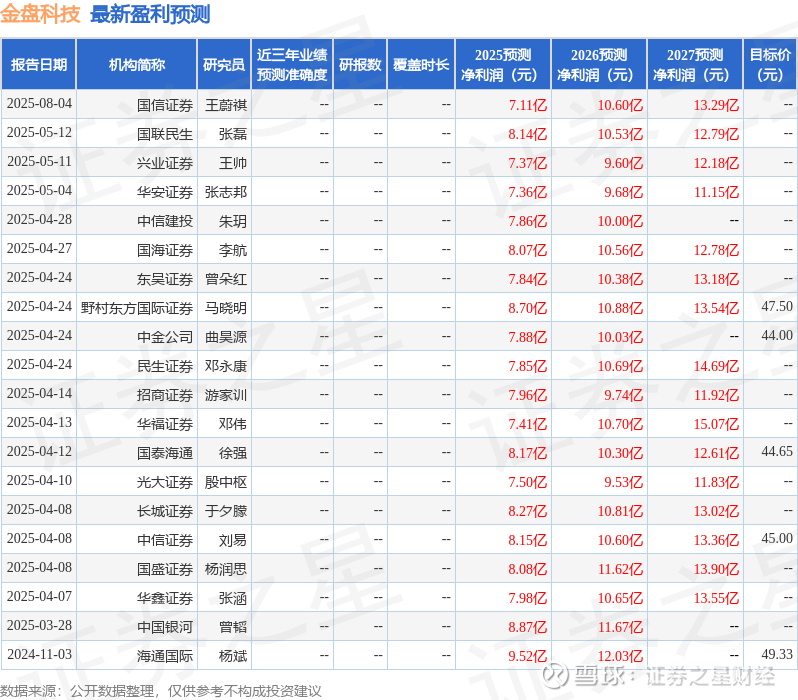Click the 13.55亿 profit value

717,599
